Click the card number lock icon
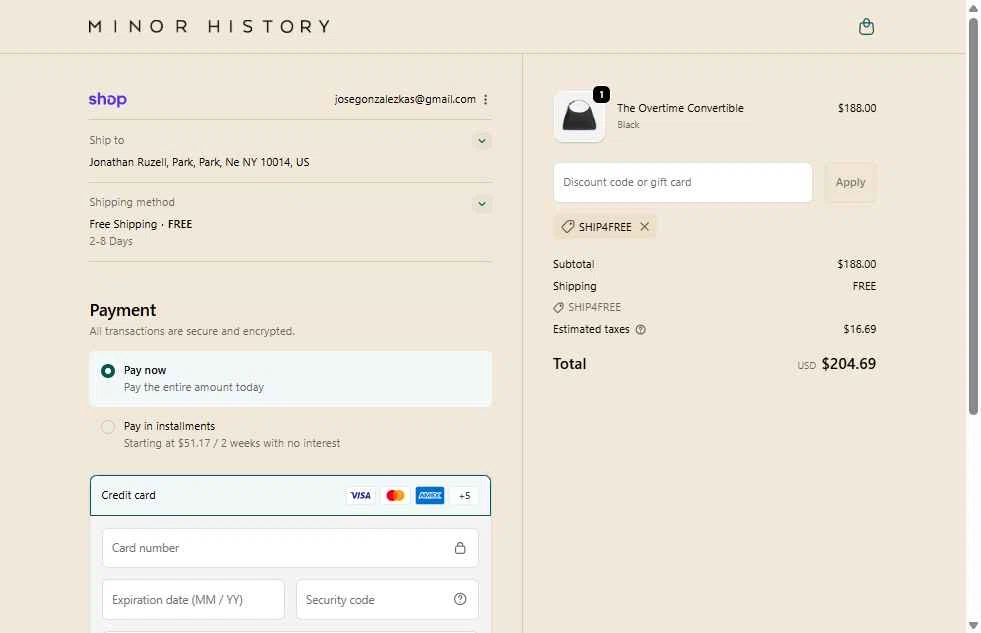 tap(460, 548)
